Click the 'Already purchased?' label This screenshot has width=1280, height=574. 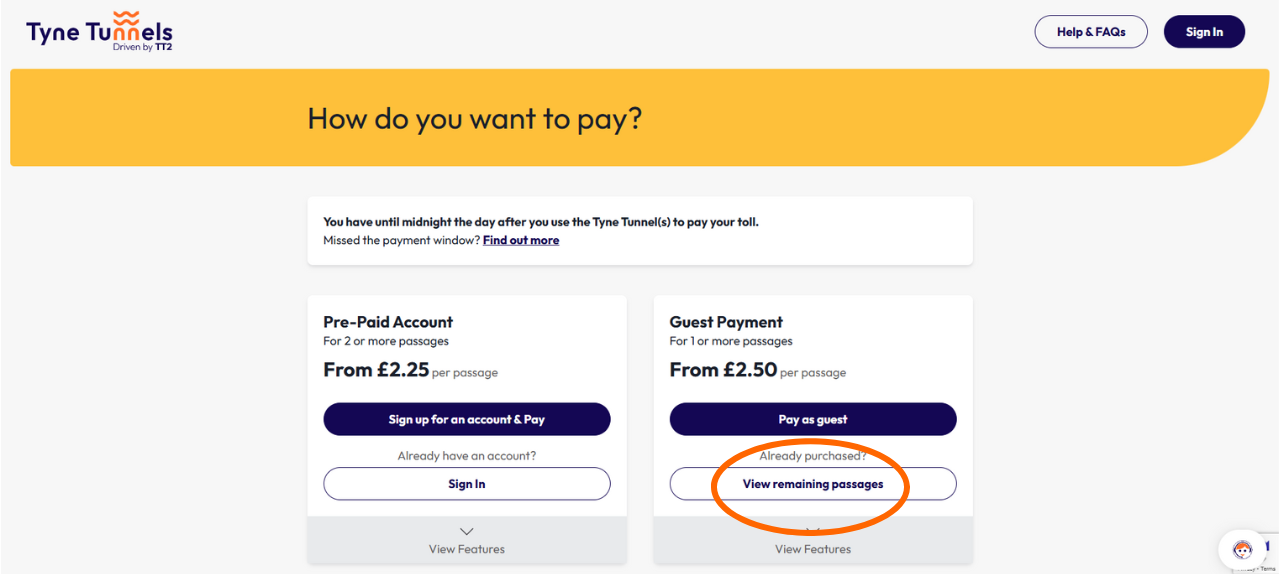(813, 456)
